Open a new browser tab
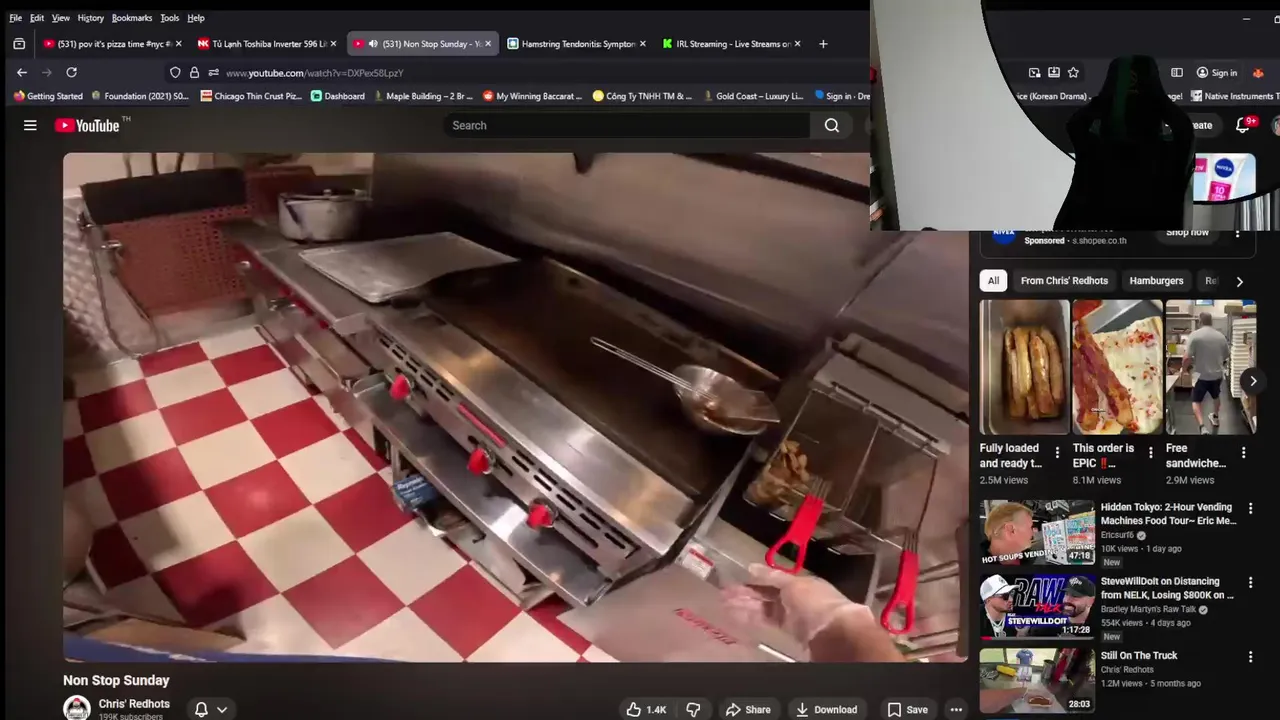 (823, 44)
